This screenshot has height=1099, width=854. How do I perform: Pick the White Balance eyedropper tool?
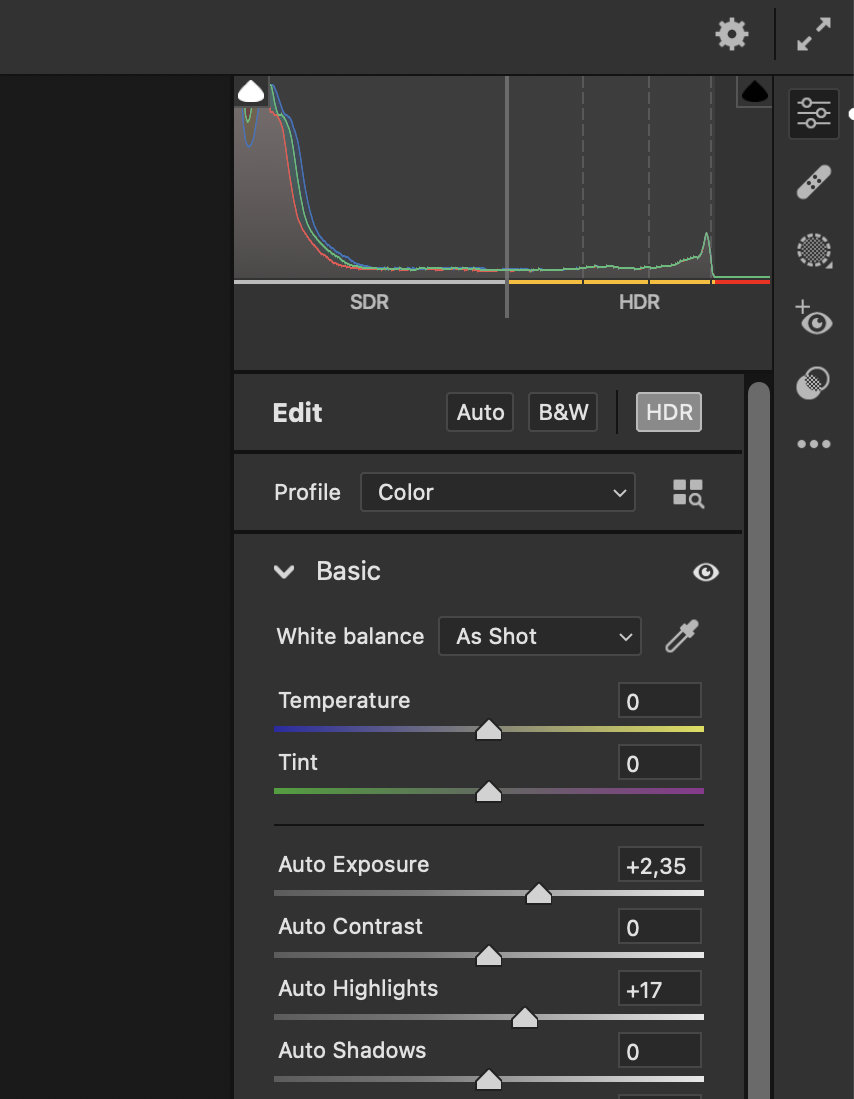coord(682,636)
